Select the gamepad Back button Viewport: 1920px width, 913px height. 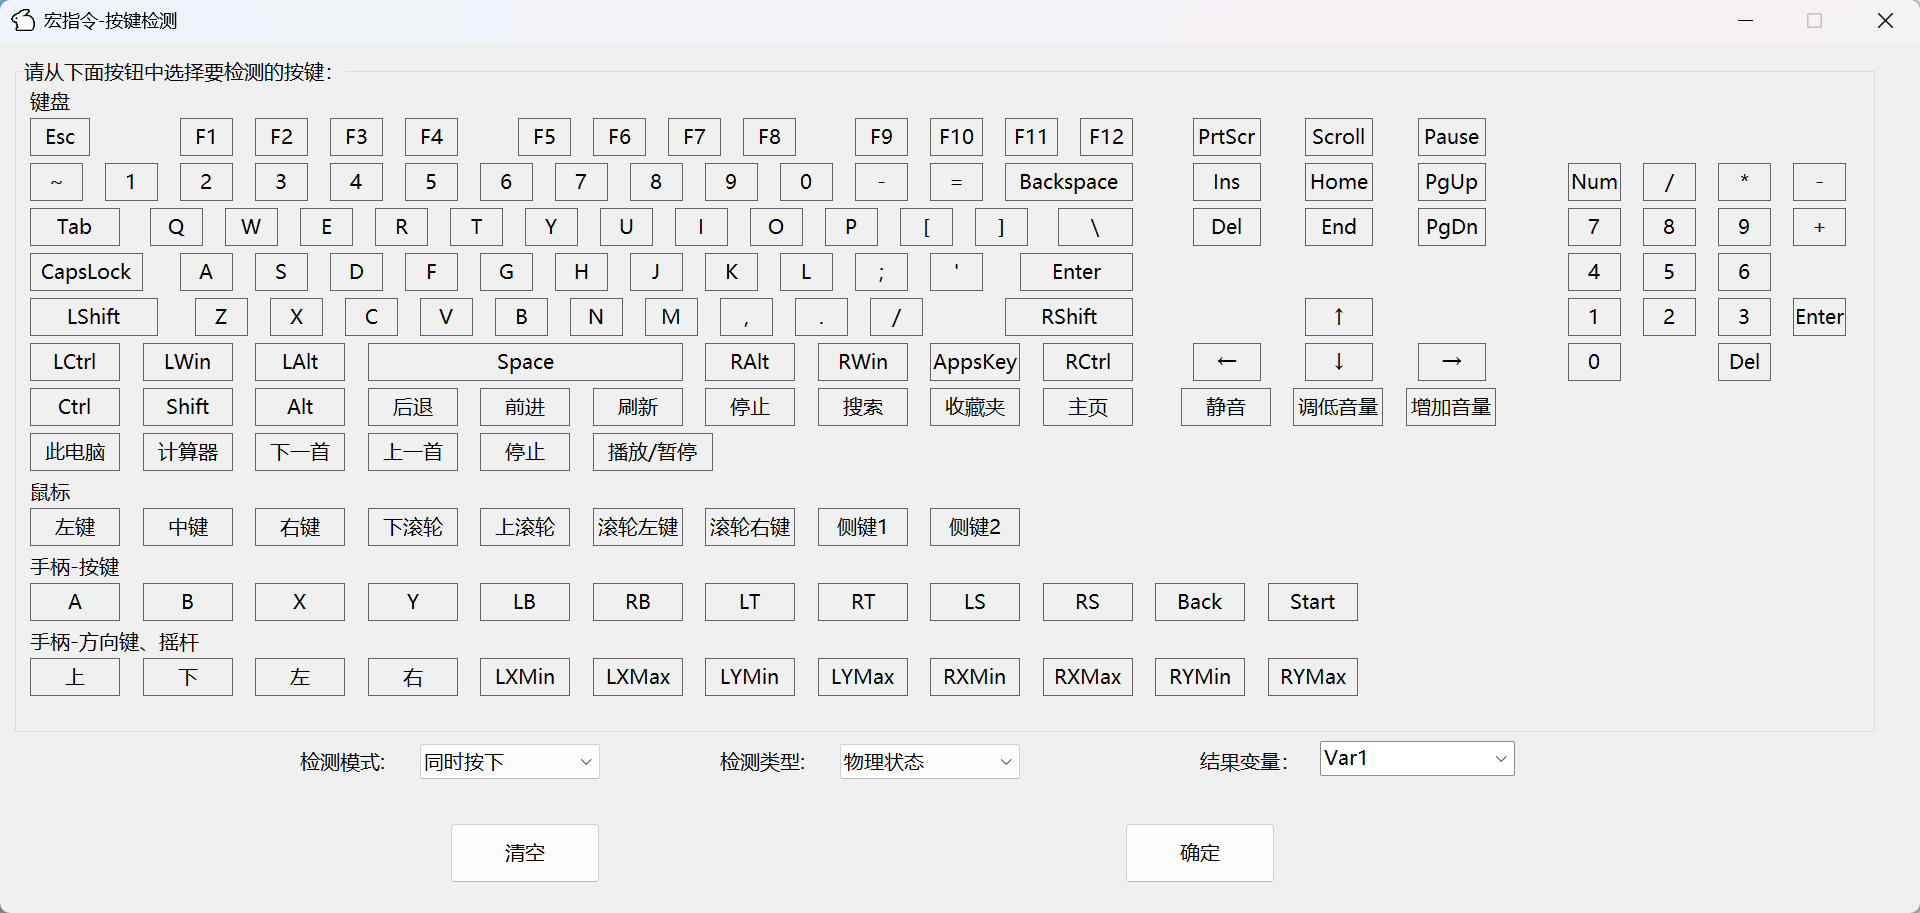point(1200,602)
